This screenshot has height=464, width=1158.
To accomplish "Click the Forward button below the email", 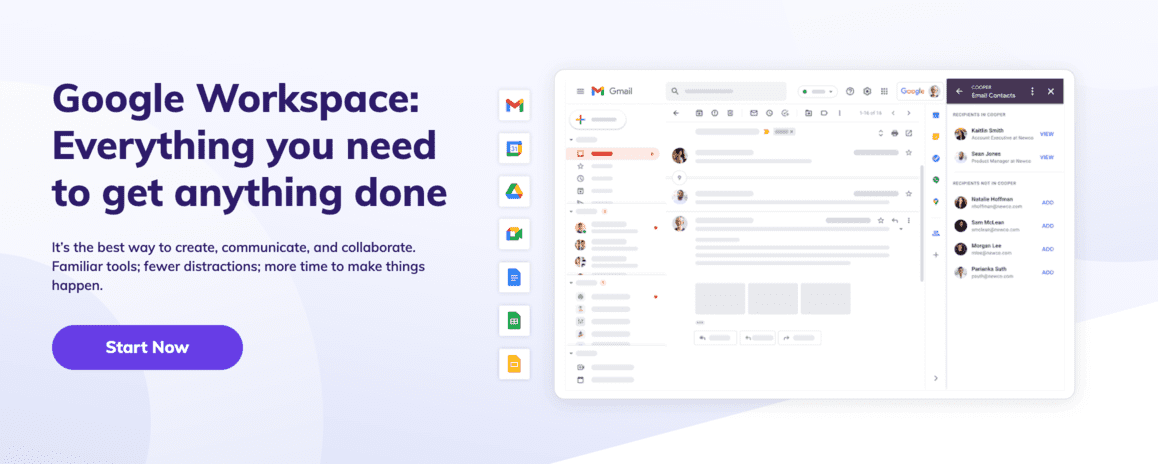I will click(x=800, y=338).
